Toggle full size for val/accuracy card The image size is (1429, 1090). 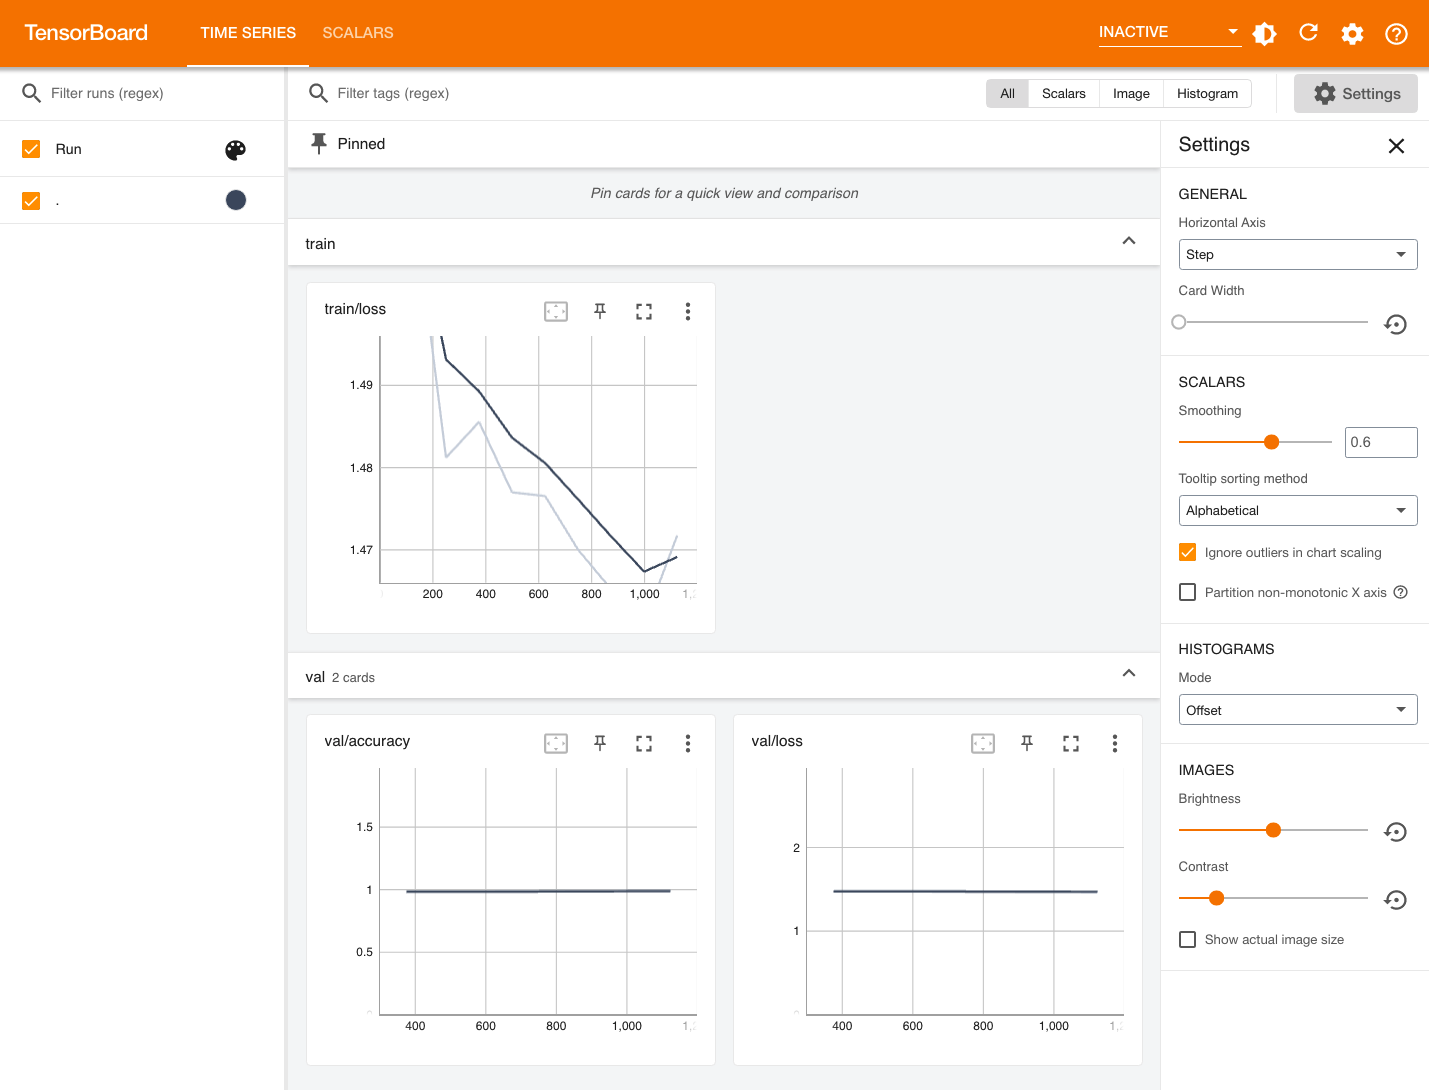pos(644,743)
